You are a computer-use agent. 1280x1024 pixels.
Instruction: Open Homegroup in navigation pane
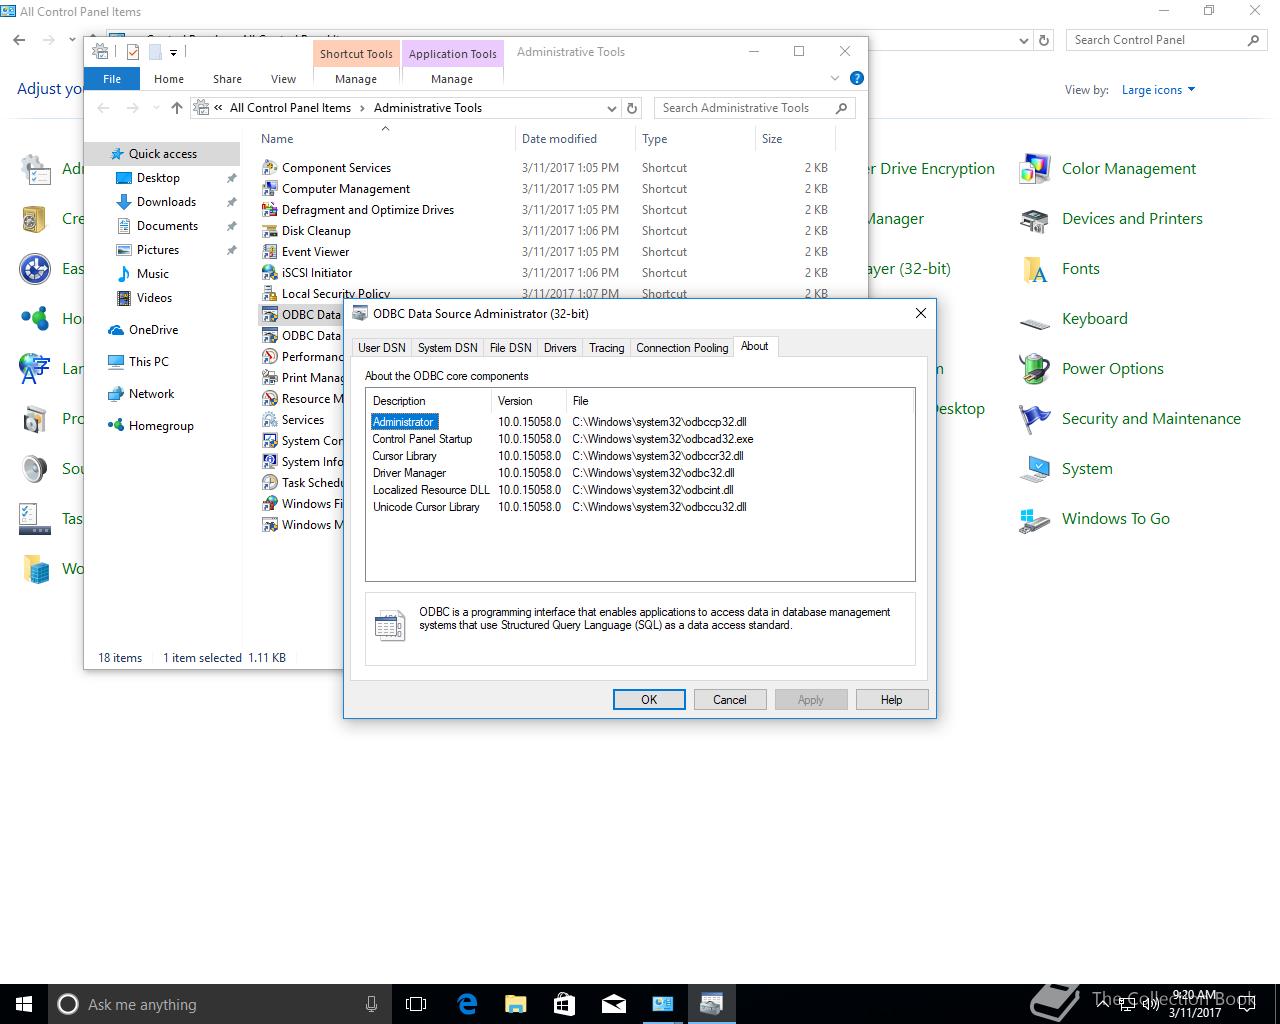151,425
